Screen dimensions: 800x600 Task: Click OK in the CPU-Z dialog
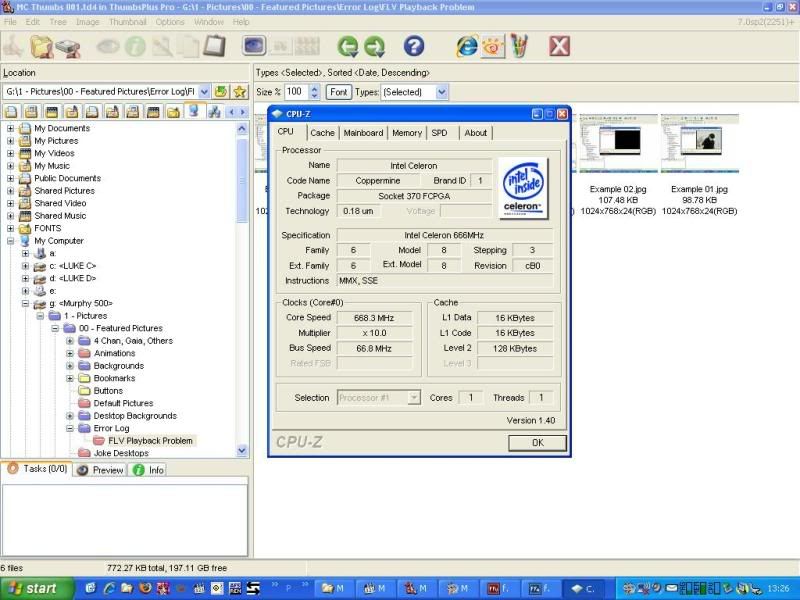[x=537, y=443]
